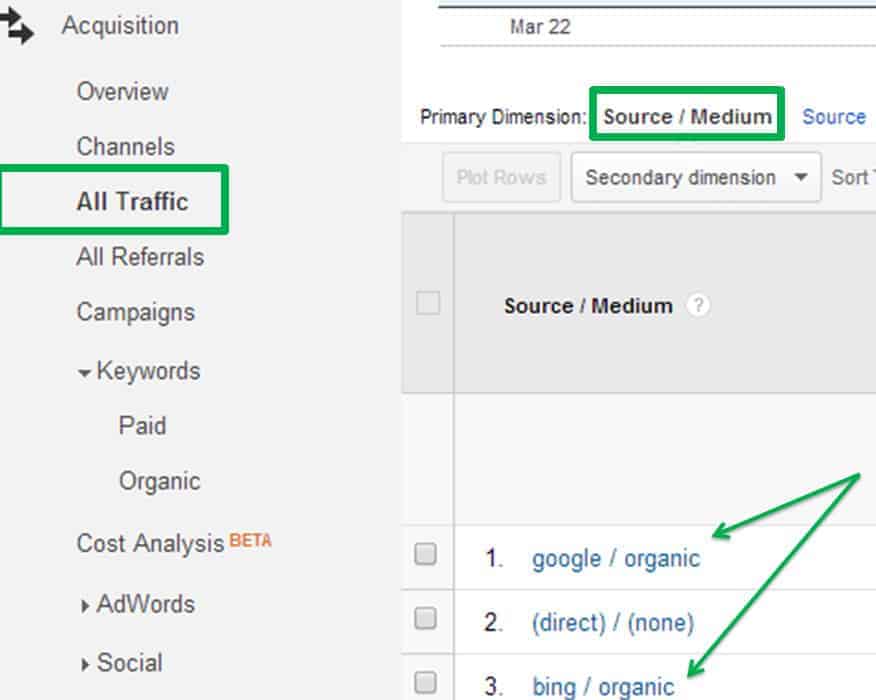Select All Traffic in sidebar
Viewport: 876px width, 700px height.
tap(132, 201)
